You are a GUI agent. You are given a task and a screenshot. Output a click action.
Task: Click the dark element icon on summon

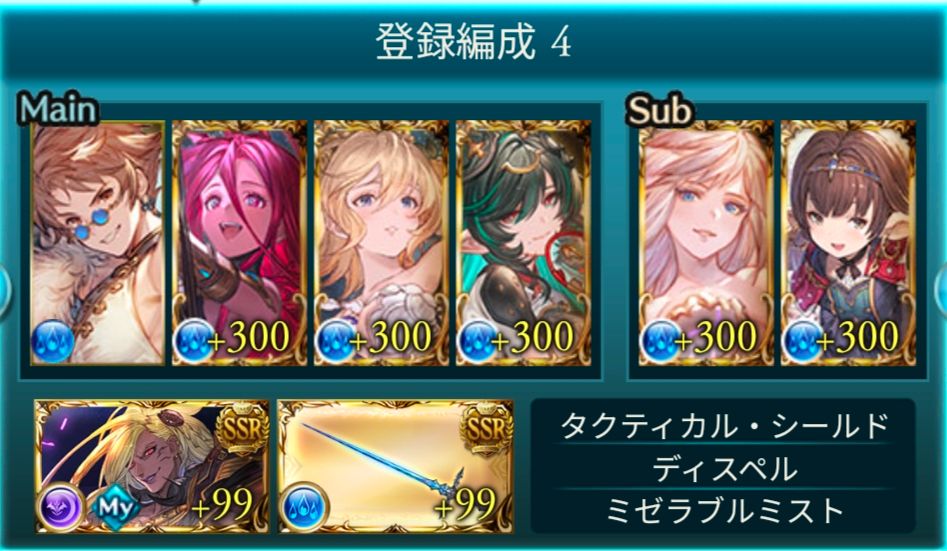click(60, 508)
